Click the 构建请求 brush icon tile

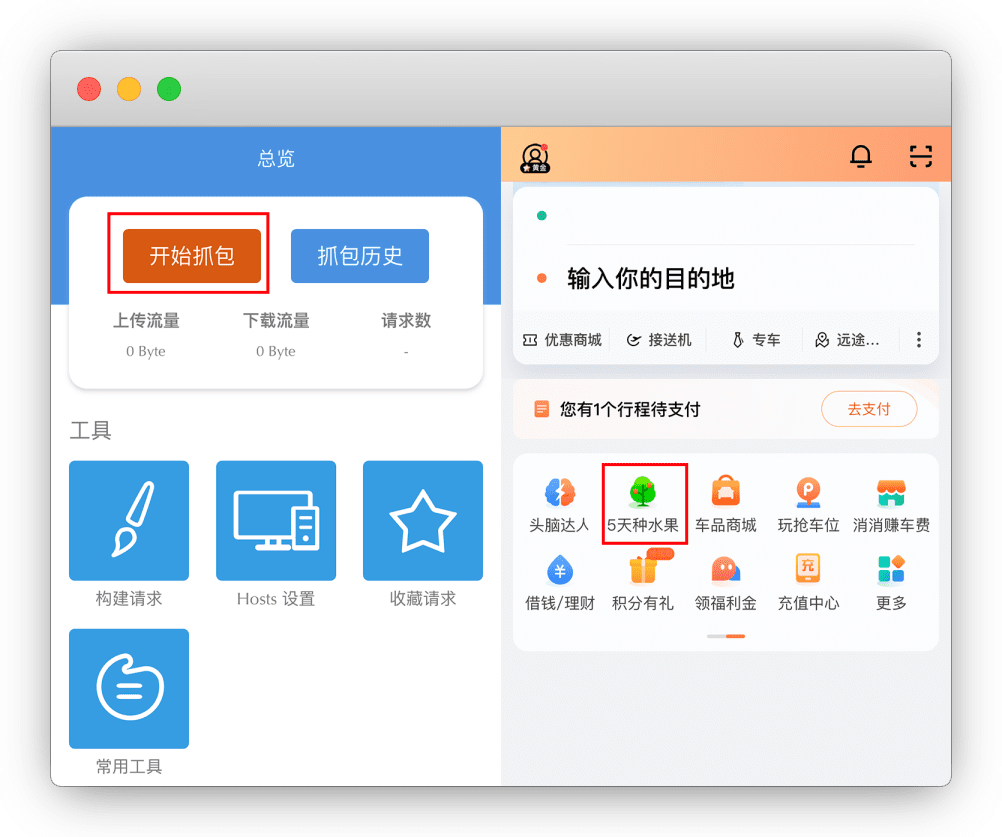tap(129, 520)
